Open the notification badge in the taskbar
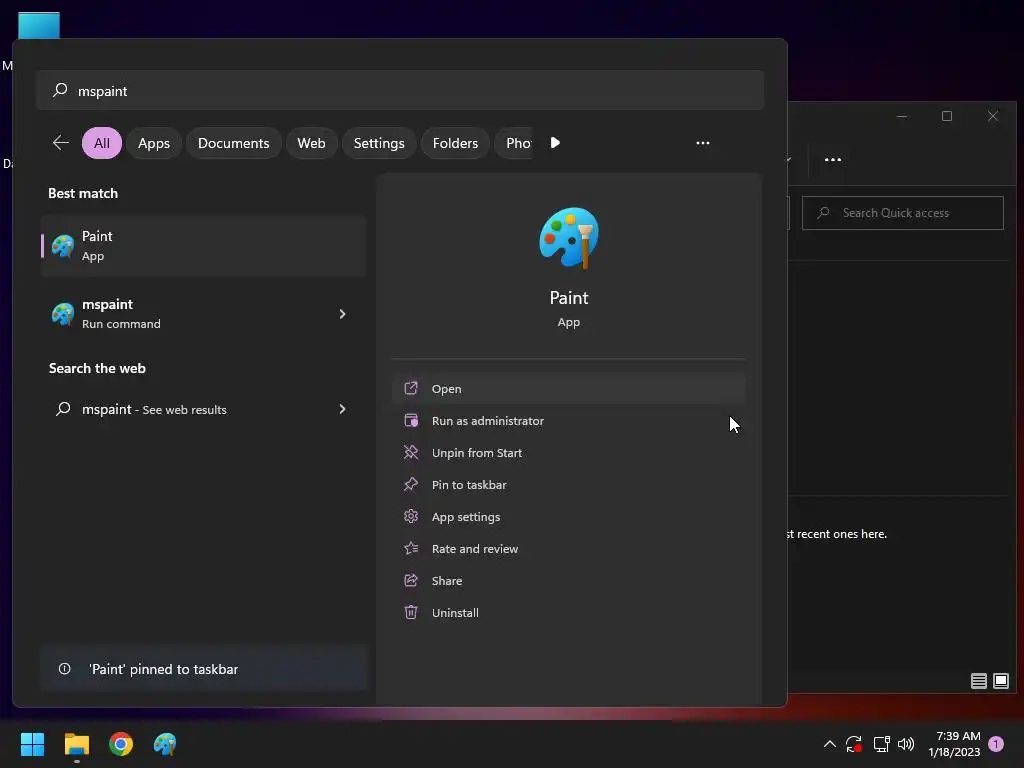 coord(996,744)
